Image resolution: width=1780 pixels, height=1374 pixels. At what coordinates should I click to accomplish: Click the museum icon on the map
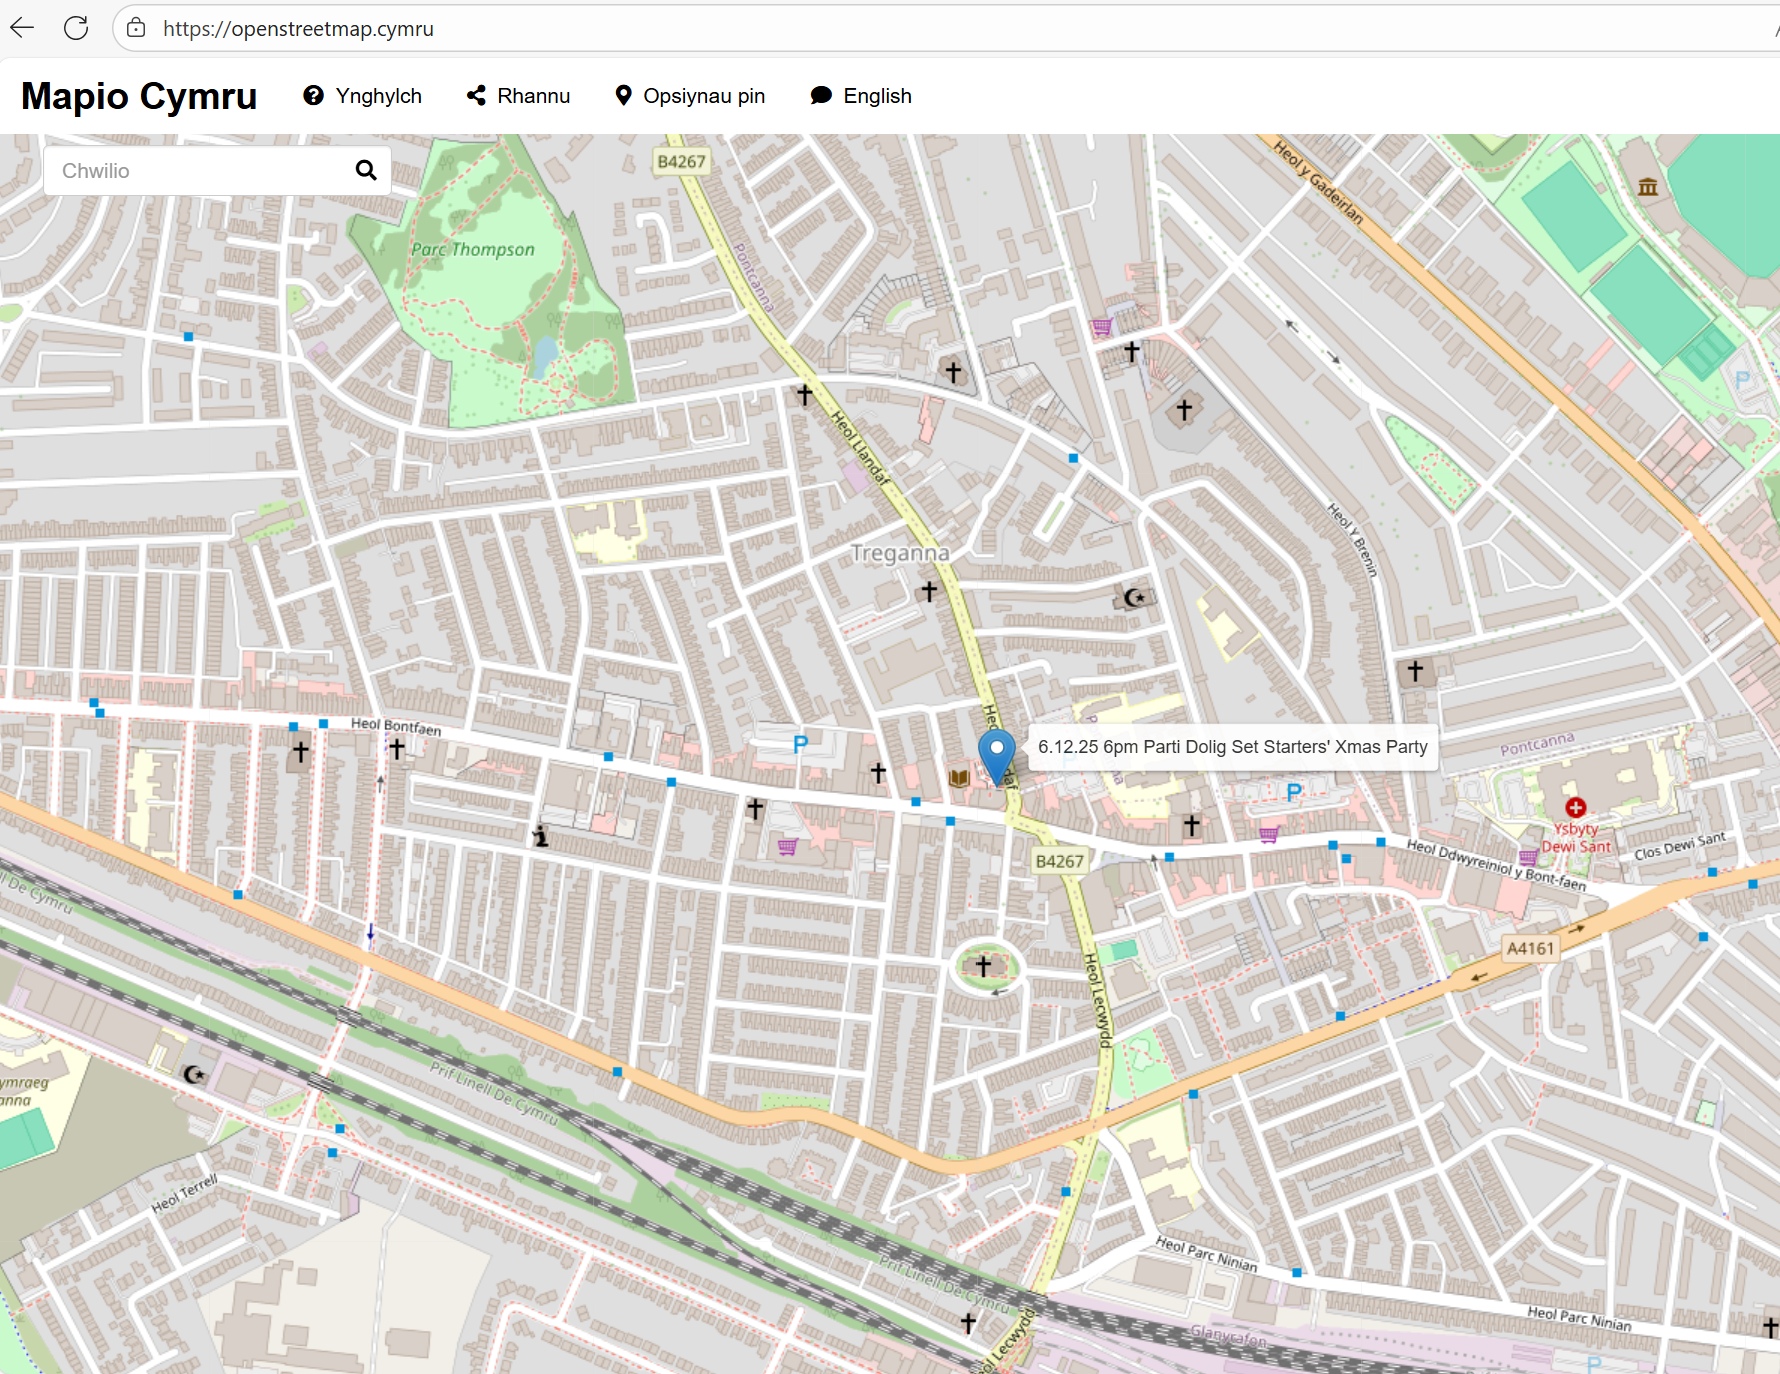(1648, 187)
